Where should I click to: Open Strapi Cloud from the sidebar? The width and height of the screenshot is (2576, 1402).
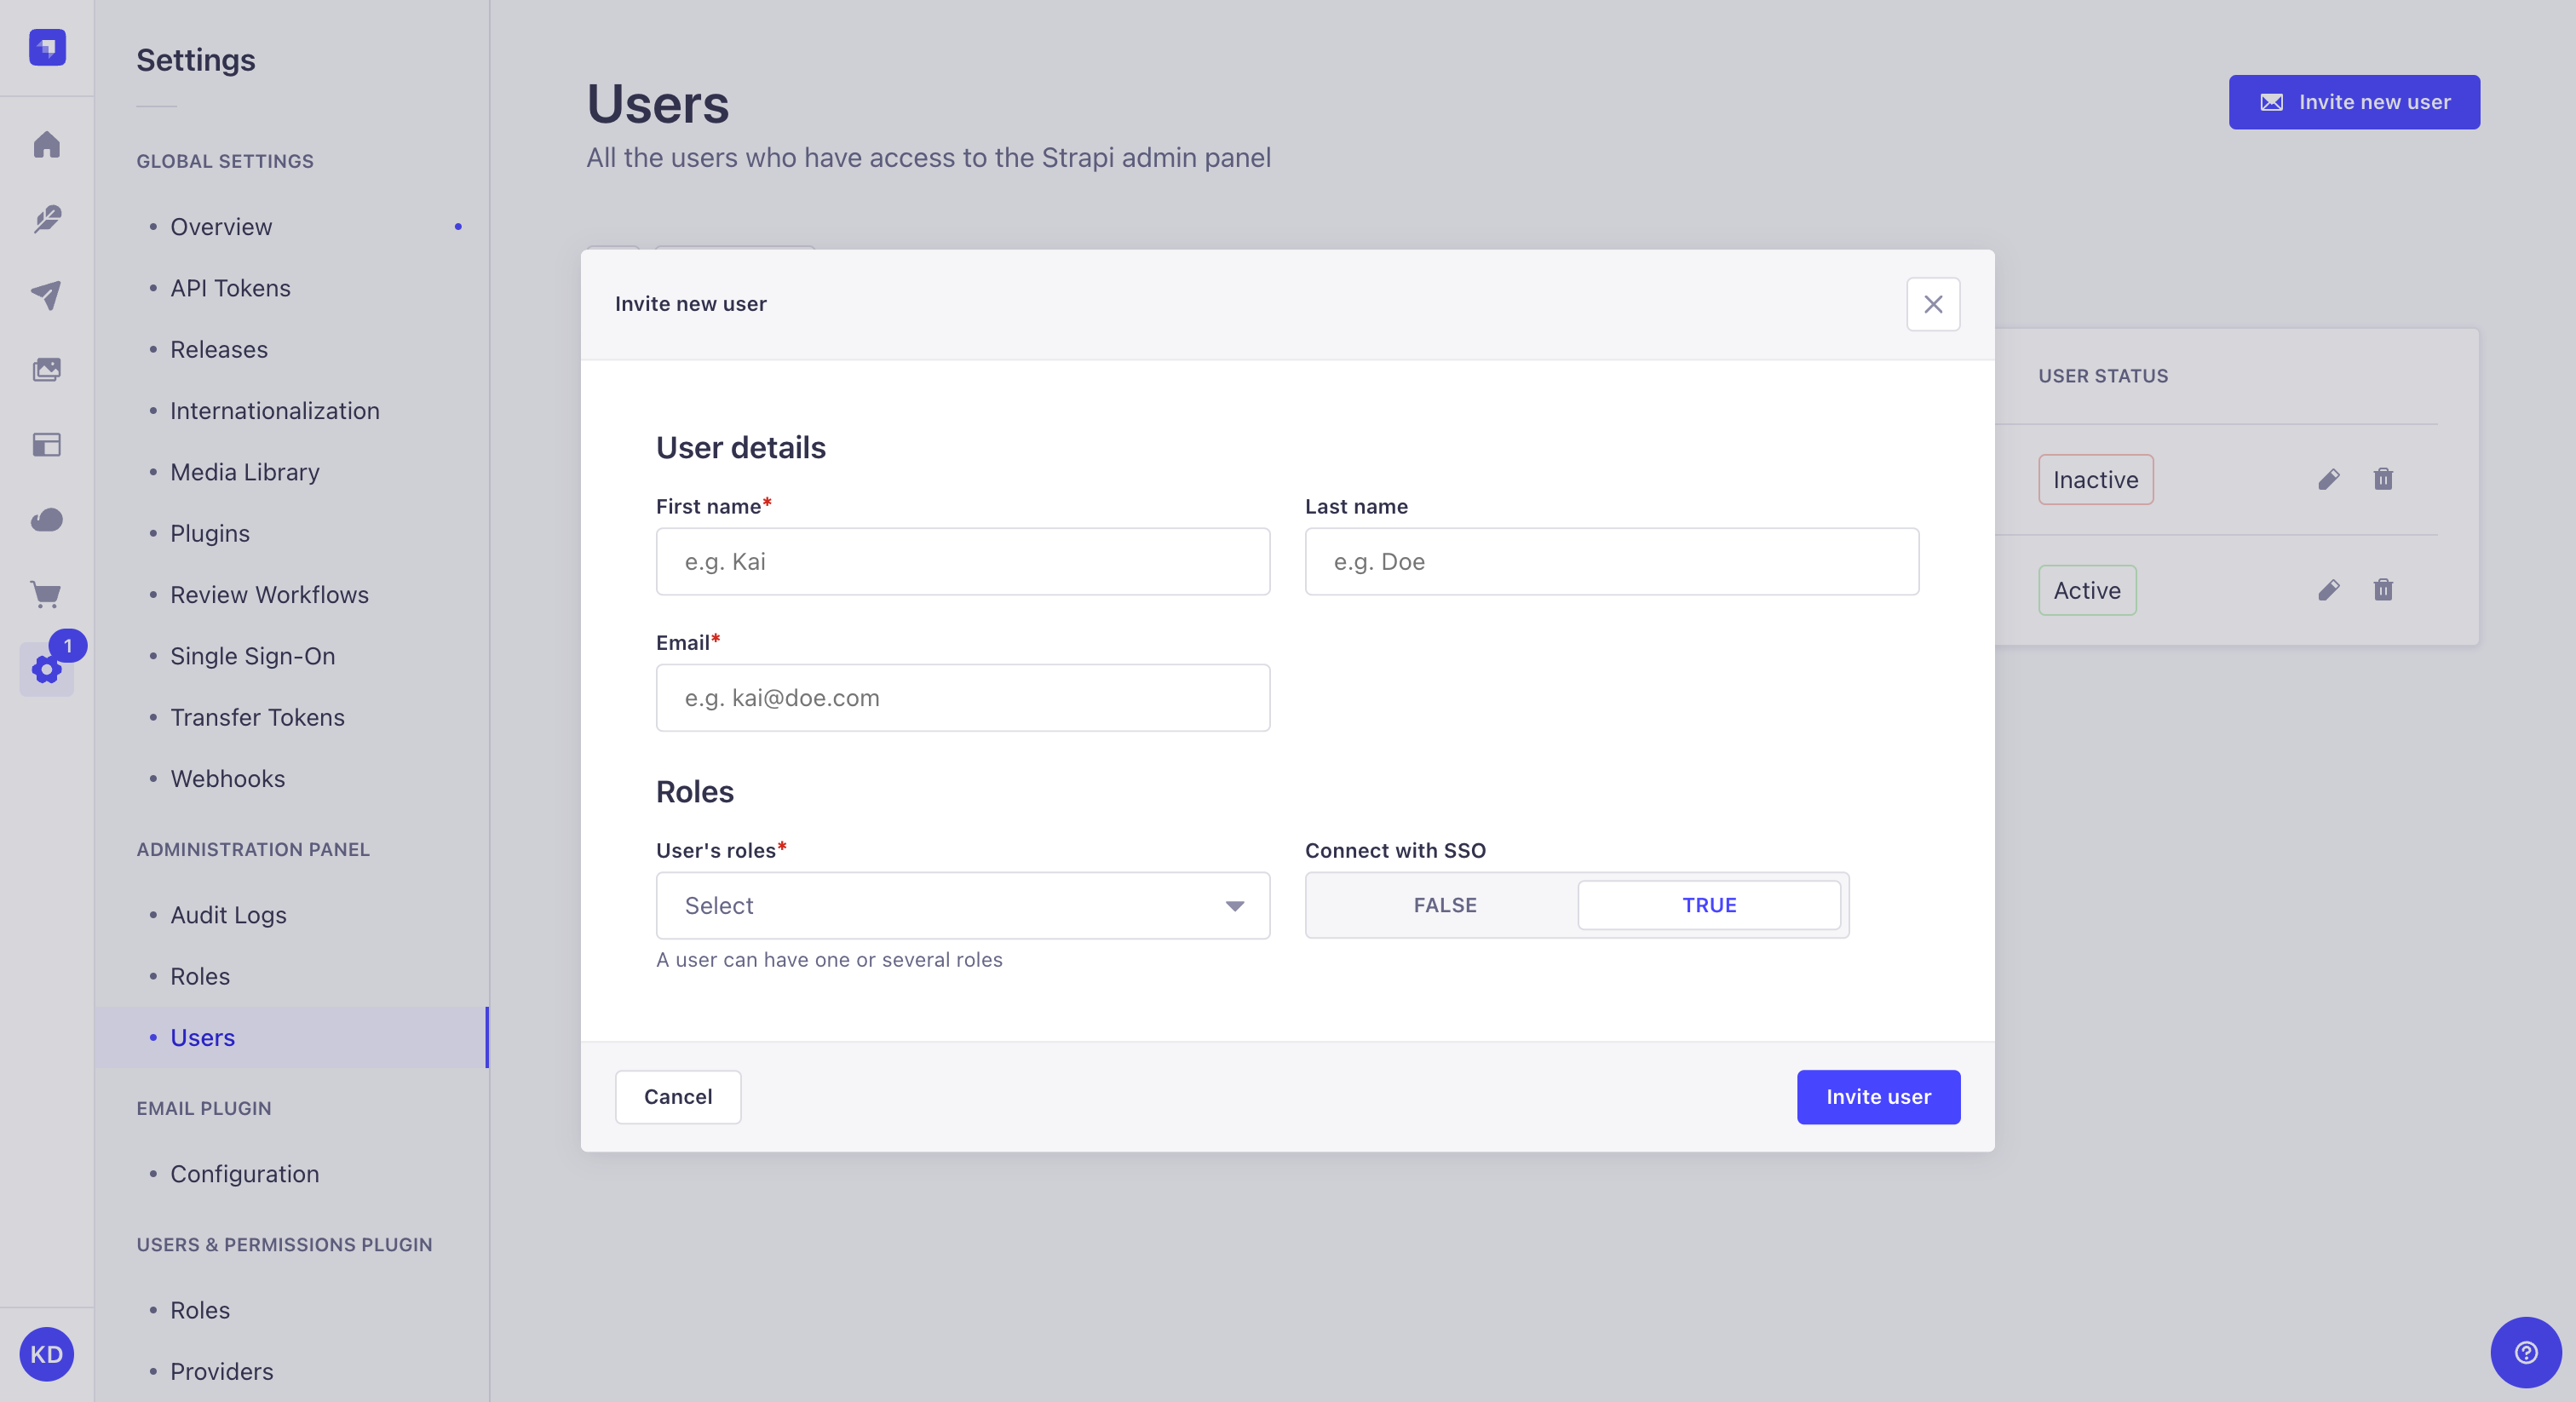(x=46, y=519)
